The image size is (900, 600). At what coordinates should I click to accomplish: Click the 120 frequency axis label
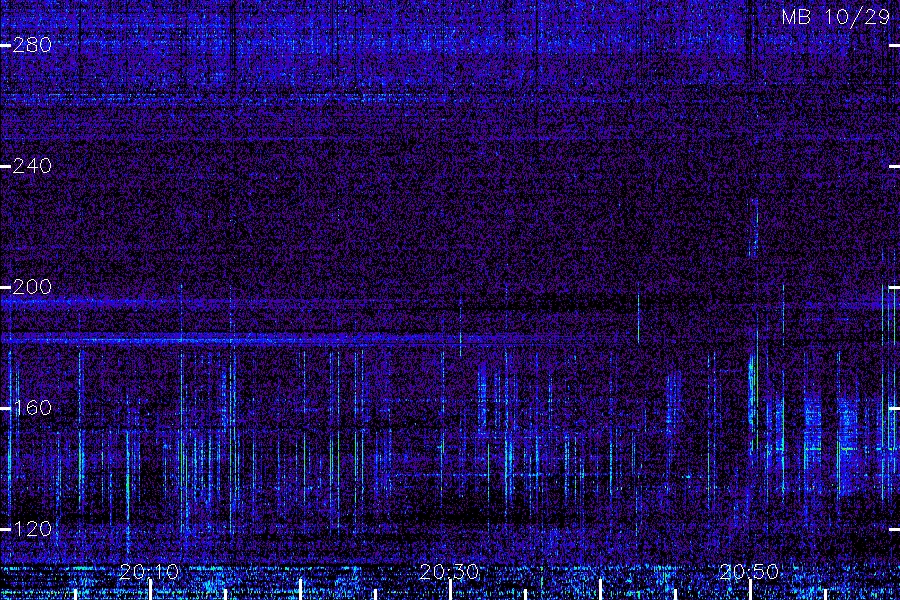(32, 528)
